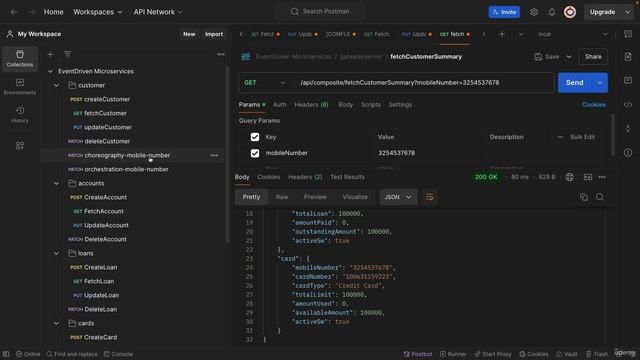
Task: Open the Collections sidebar panel
Action: point(20,58)
